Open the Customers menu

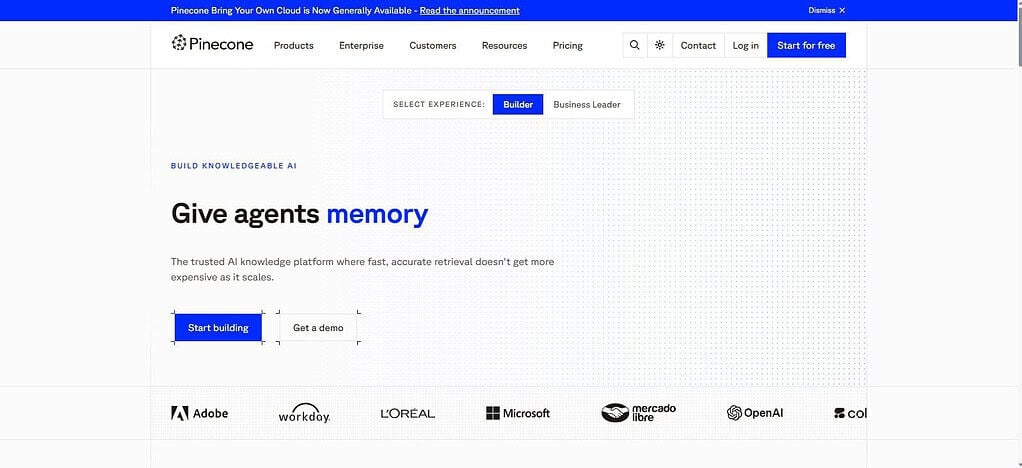pyautogui.click(x=433, y=46)
